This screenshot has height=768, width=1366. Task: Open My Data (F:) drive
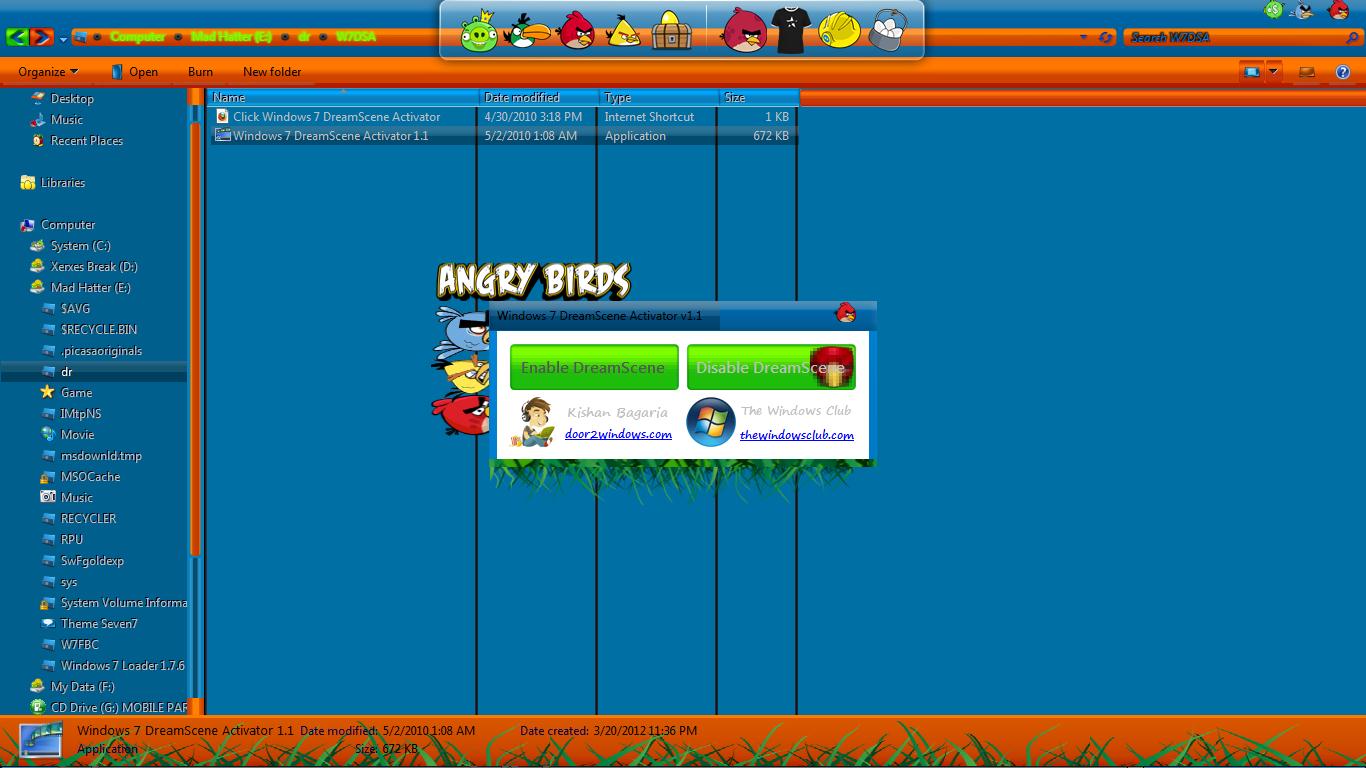[83, 687]
